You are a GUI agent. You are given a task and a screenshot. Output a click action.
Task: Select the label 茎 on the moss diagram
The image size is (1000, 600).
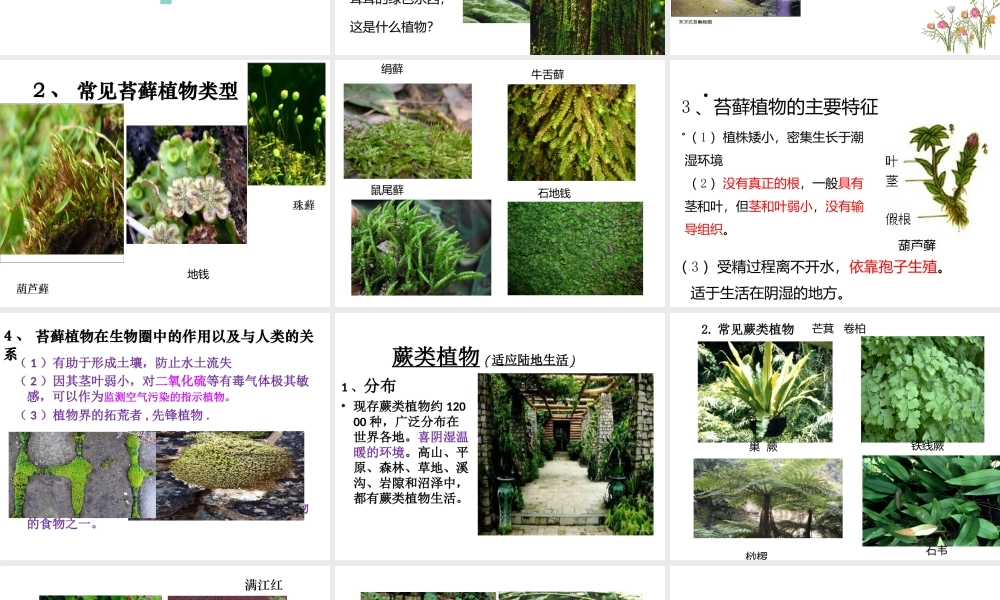(892, 181)
